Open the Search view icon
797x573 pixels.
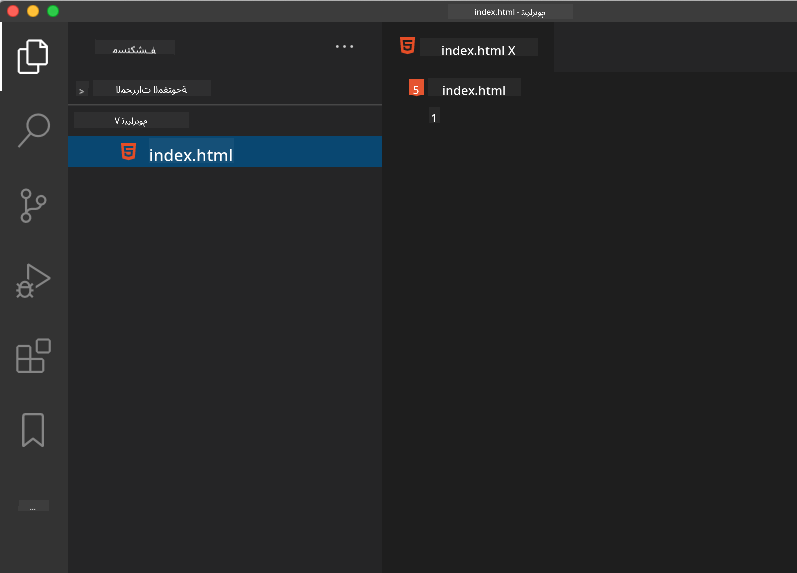point(33,130)
